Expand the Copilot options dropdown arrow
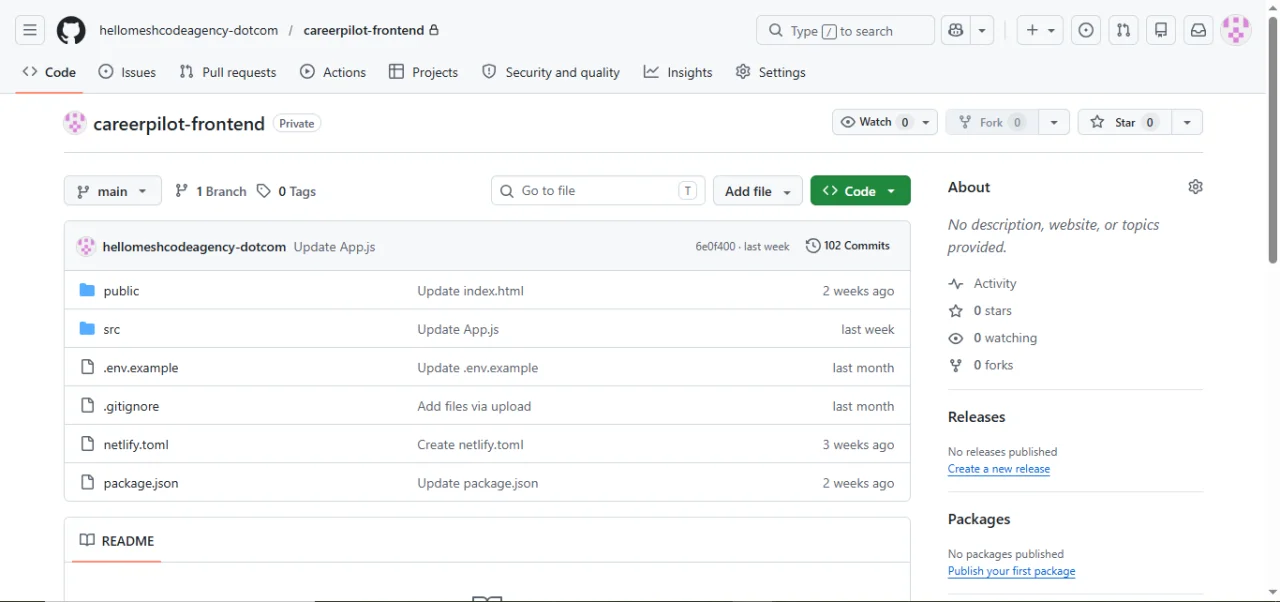The width and height of the screenshot is (1280, 602). (983, 30)
